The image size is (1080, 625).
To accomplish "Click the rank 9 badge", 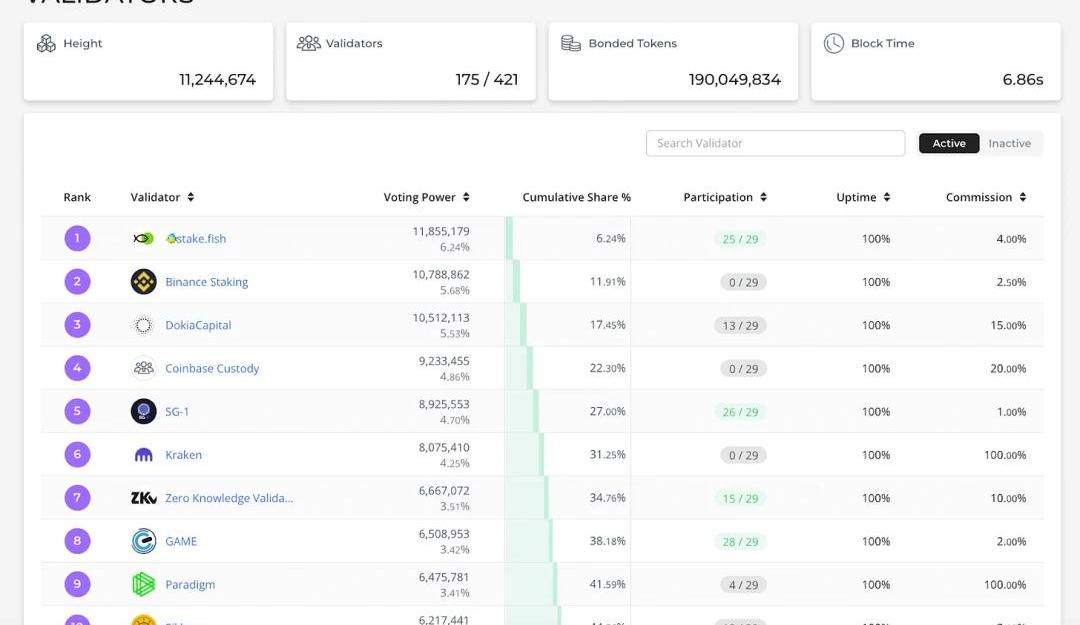I will 77,584.
